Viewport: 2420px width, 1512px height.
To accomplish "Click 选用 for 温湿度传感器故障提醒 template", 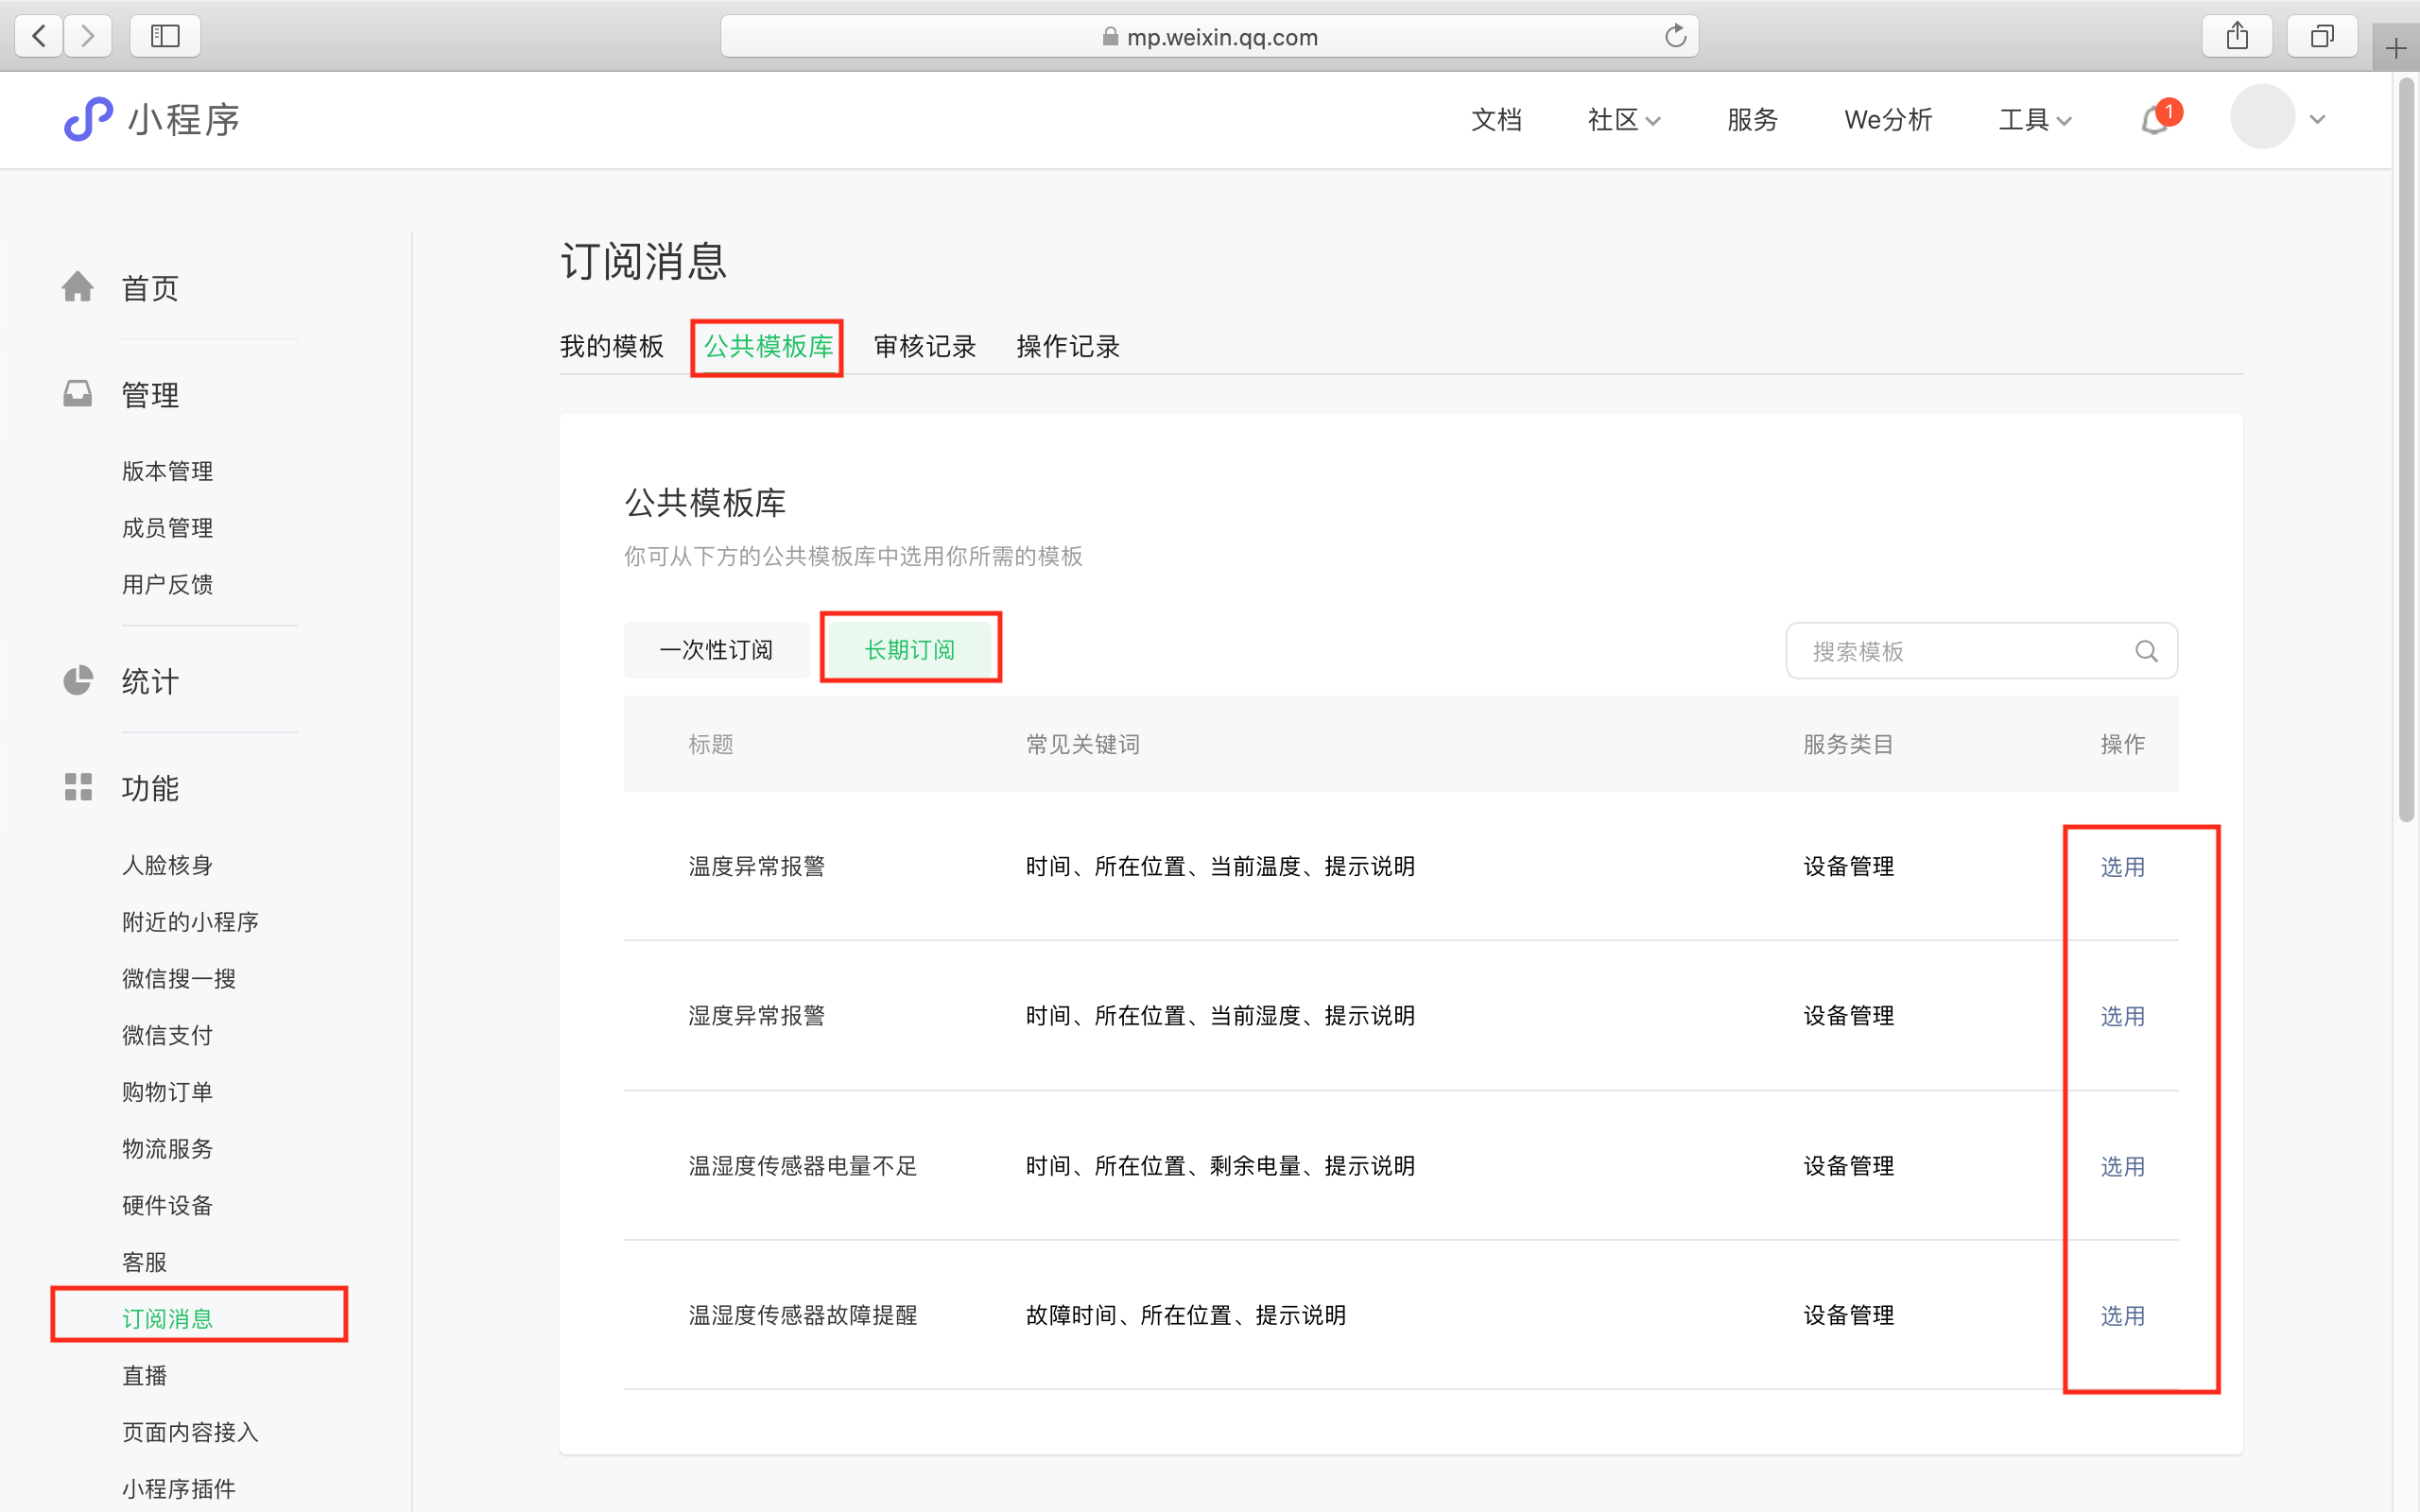I will [2121, 1316].
